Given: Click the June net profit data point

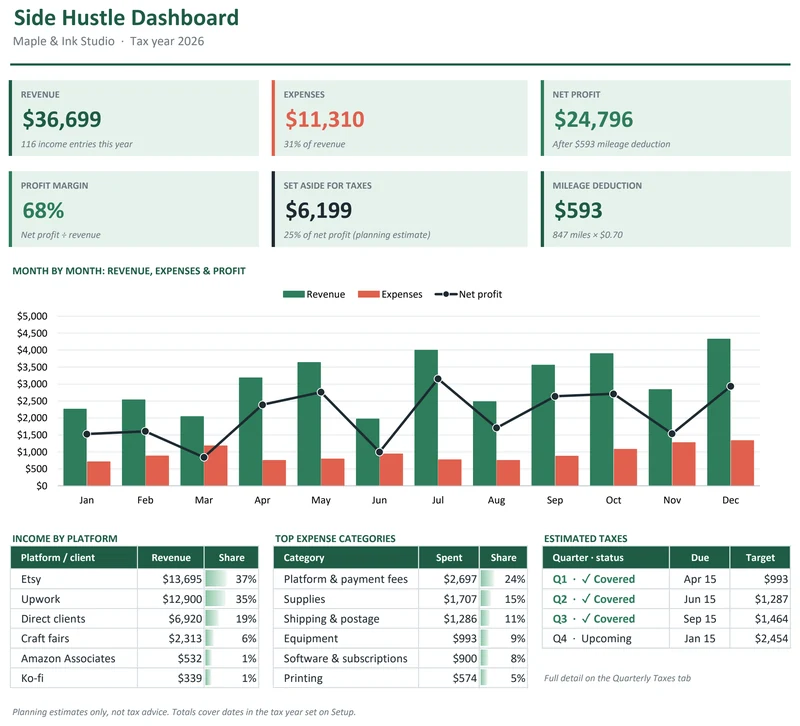Looking at the screenshot, I should point(379,452).
